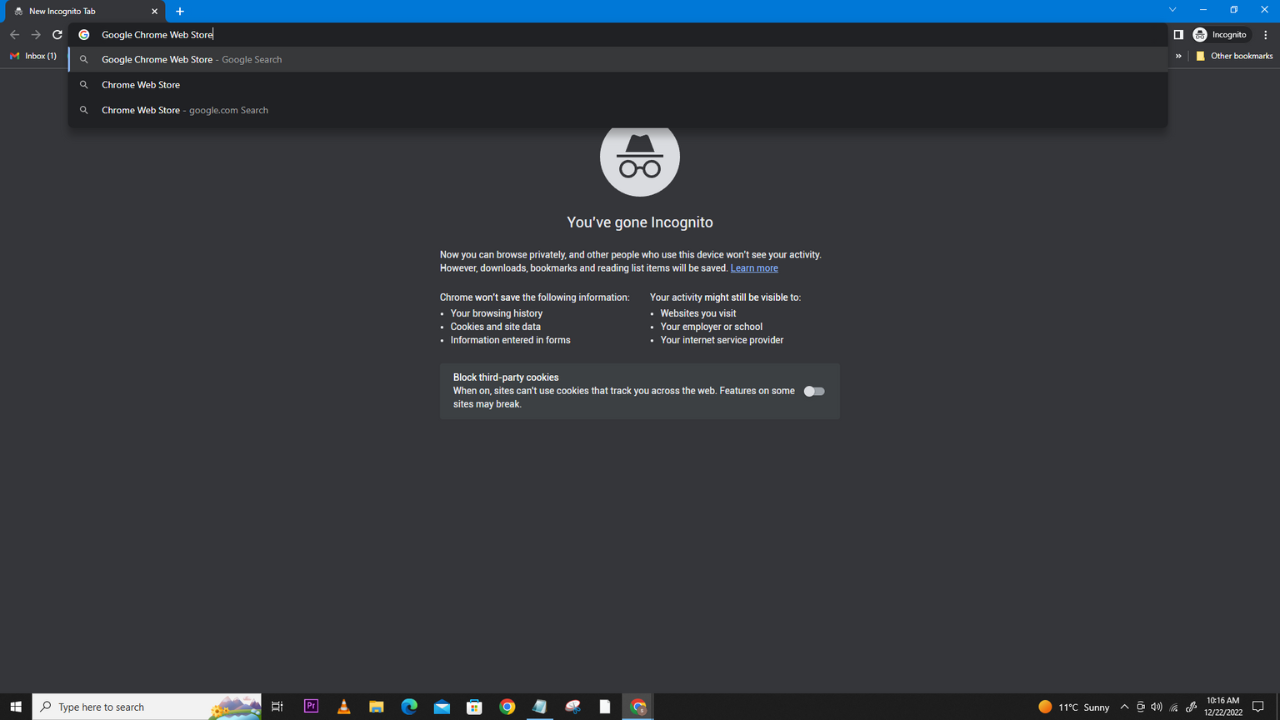The height and width of the screenshot is (720, 1280).
Task: Click the active Incognito Chrome taskbar icon
Action: coord(638,707)
